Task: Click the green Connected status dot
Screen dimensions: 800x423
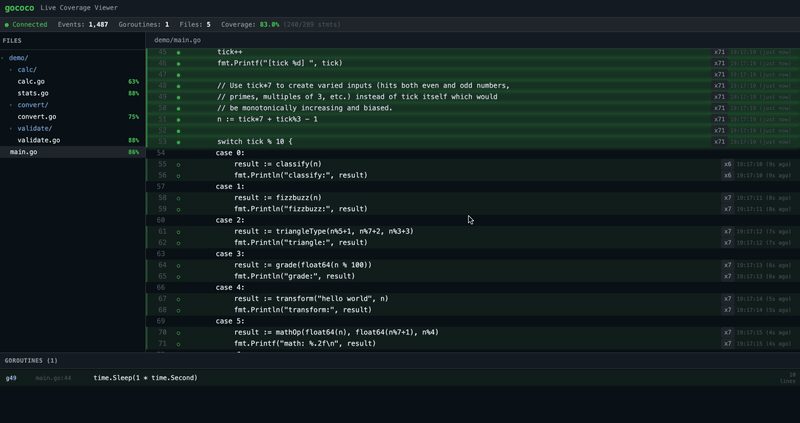Action: click(x=7, y=24)
